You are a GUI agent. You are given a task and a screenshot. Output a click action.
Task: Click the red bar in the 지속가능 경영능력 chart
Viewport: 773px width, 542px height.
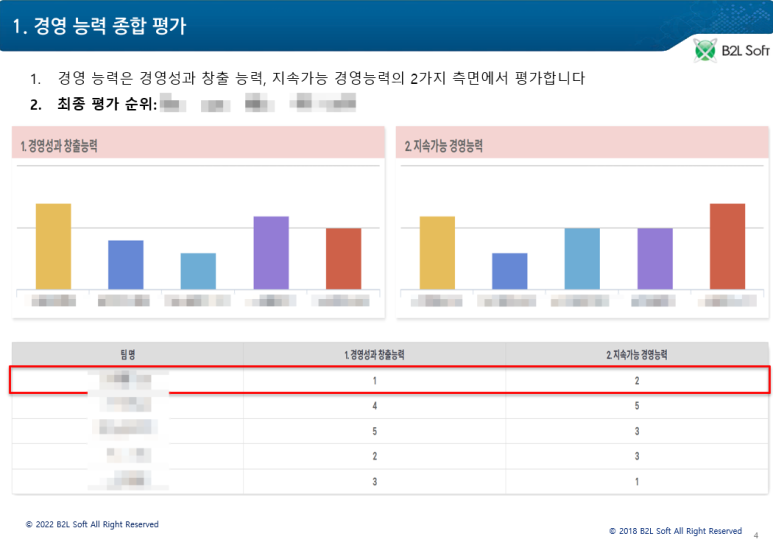[727, 246]
